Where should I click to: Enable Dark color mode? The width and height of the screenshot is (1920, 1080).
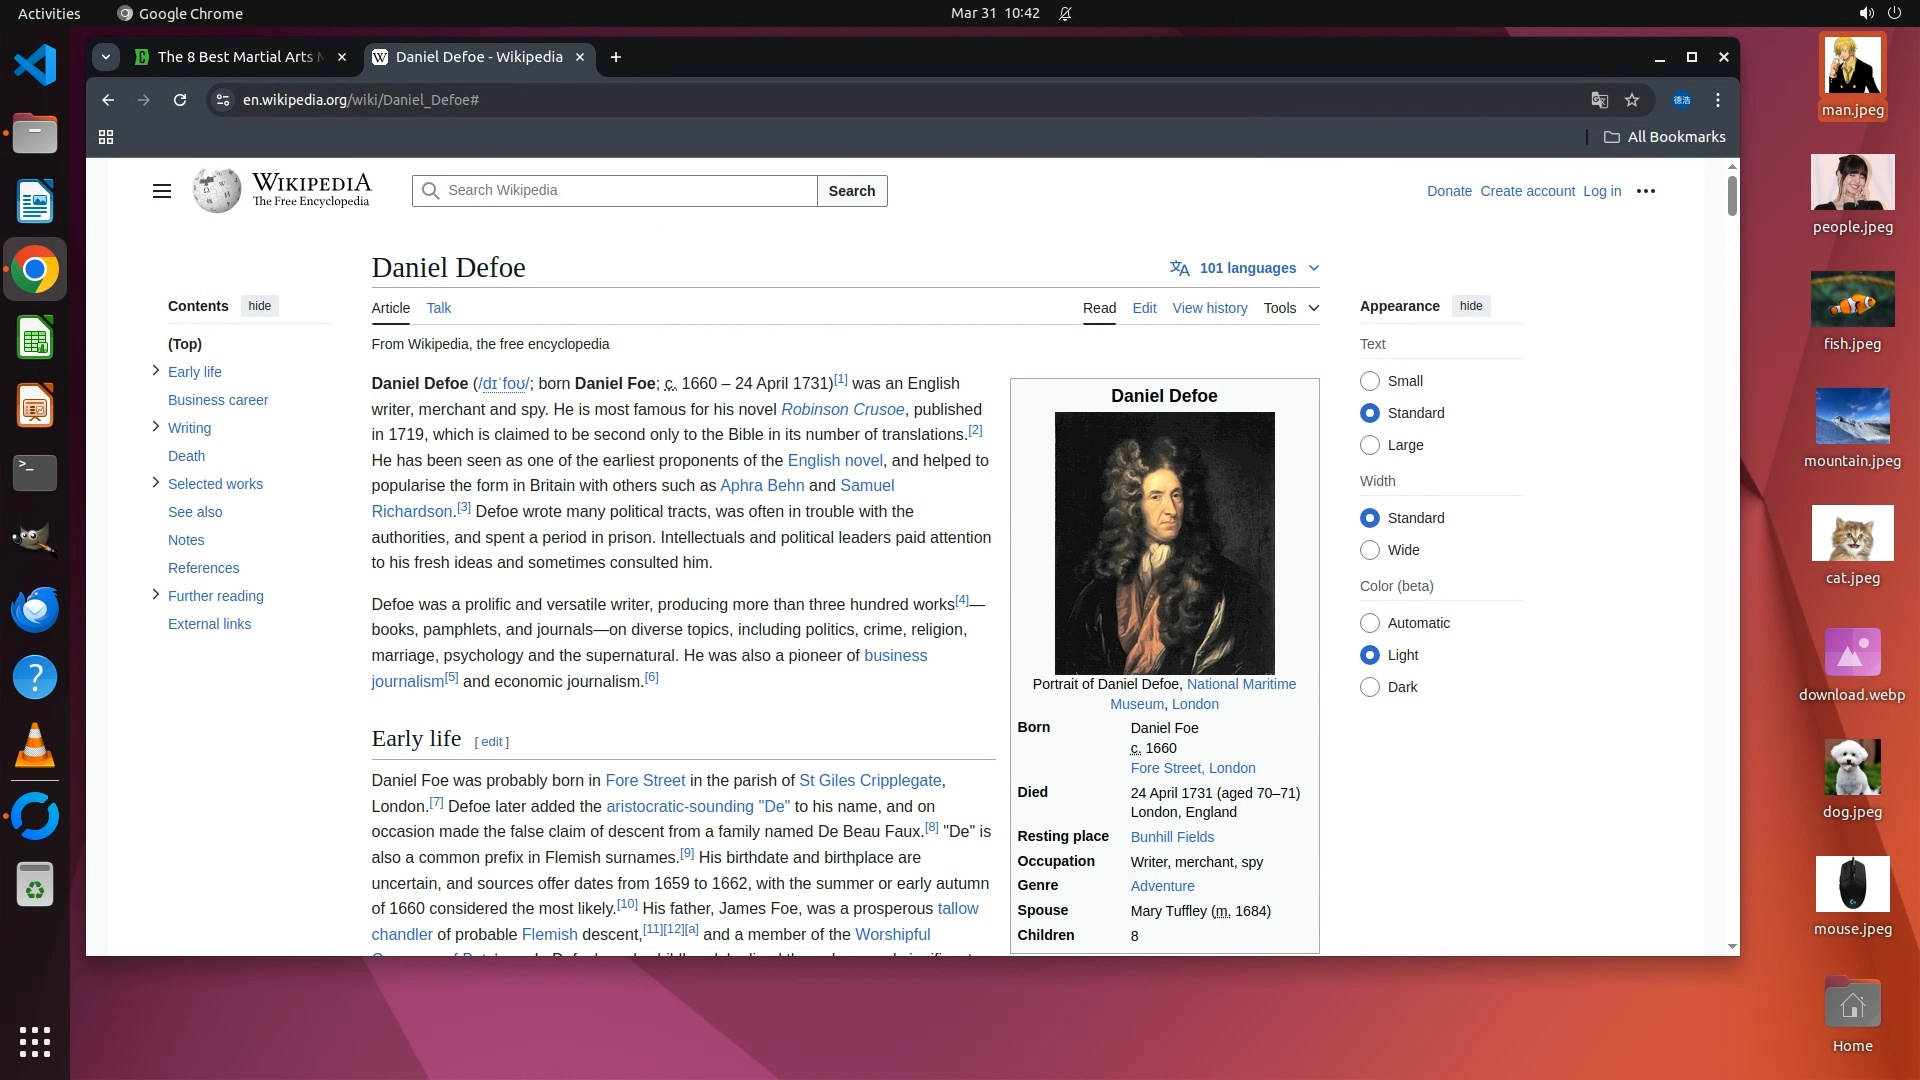click(1370, 687)
